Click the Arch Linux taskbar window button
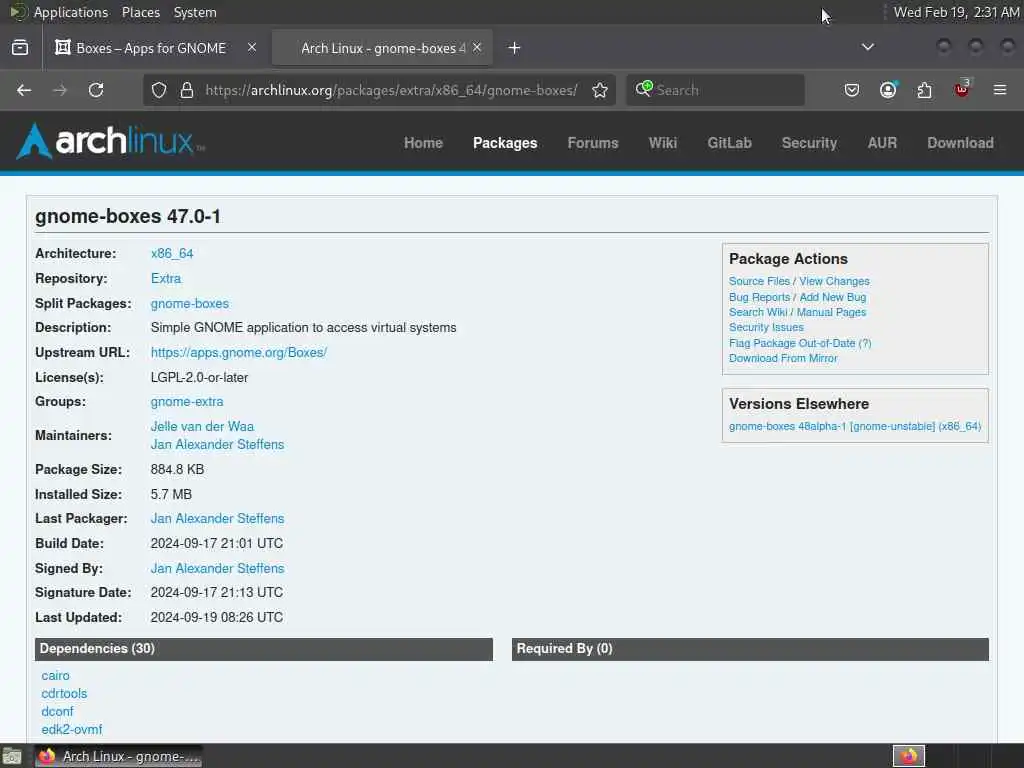Viewport: 1024px width, 768px height. pos(118,756)
